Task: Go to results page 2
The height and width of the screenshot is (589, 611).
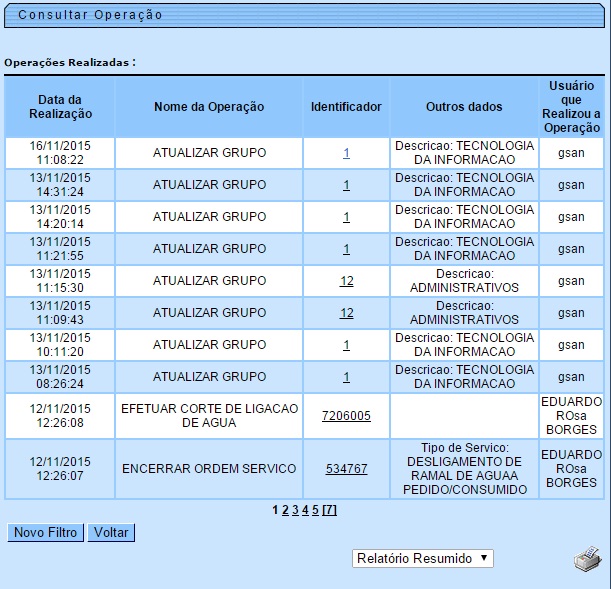Action: click(x=285, y=510)
